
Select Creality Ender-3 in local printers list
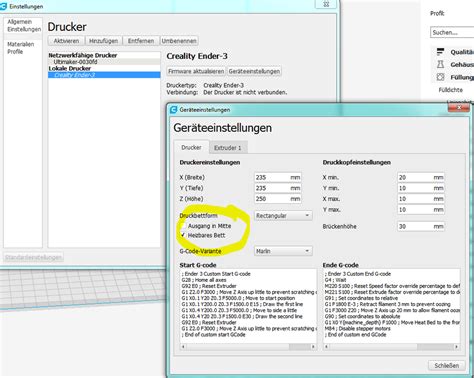(x=104, y=75)
